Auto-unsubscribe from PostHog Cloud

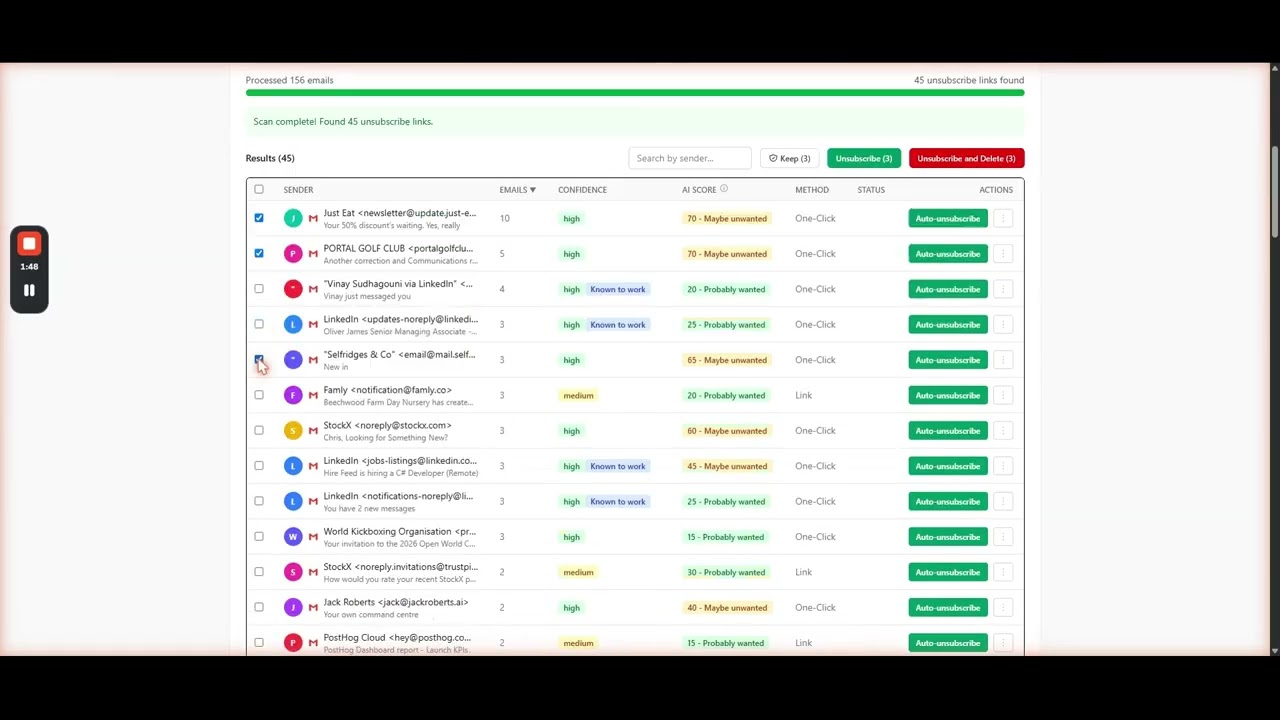pyautogui.click(x=948, y=643)
